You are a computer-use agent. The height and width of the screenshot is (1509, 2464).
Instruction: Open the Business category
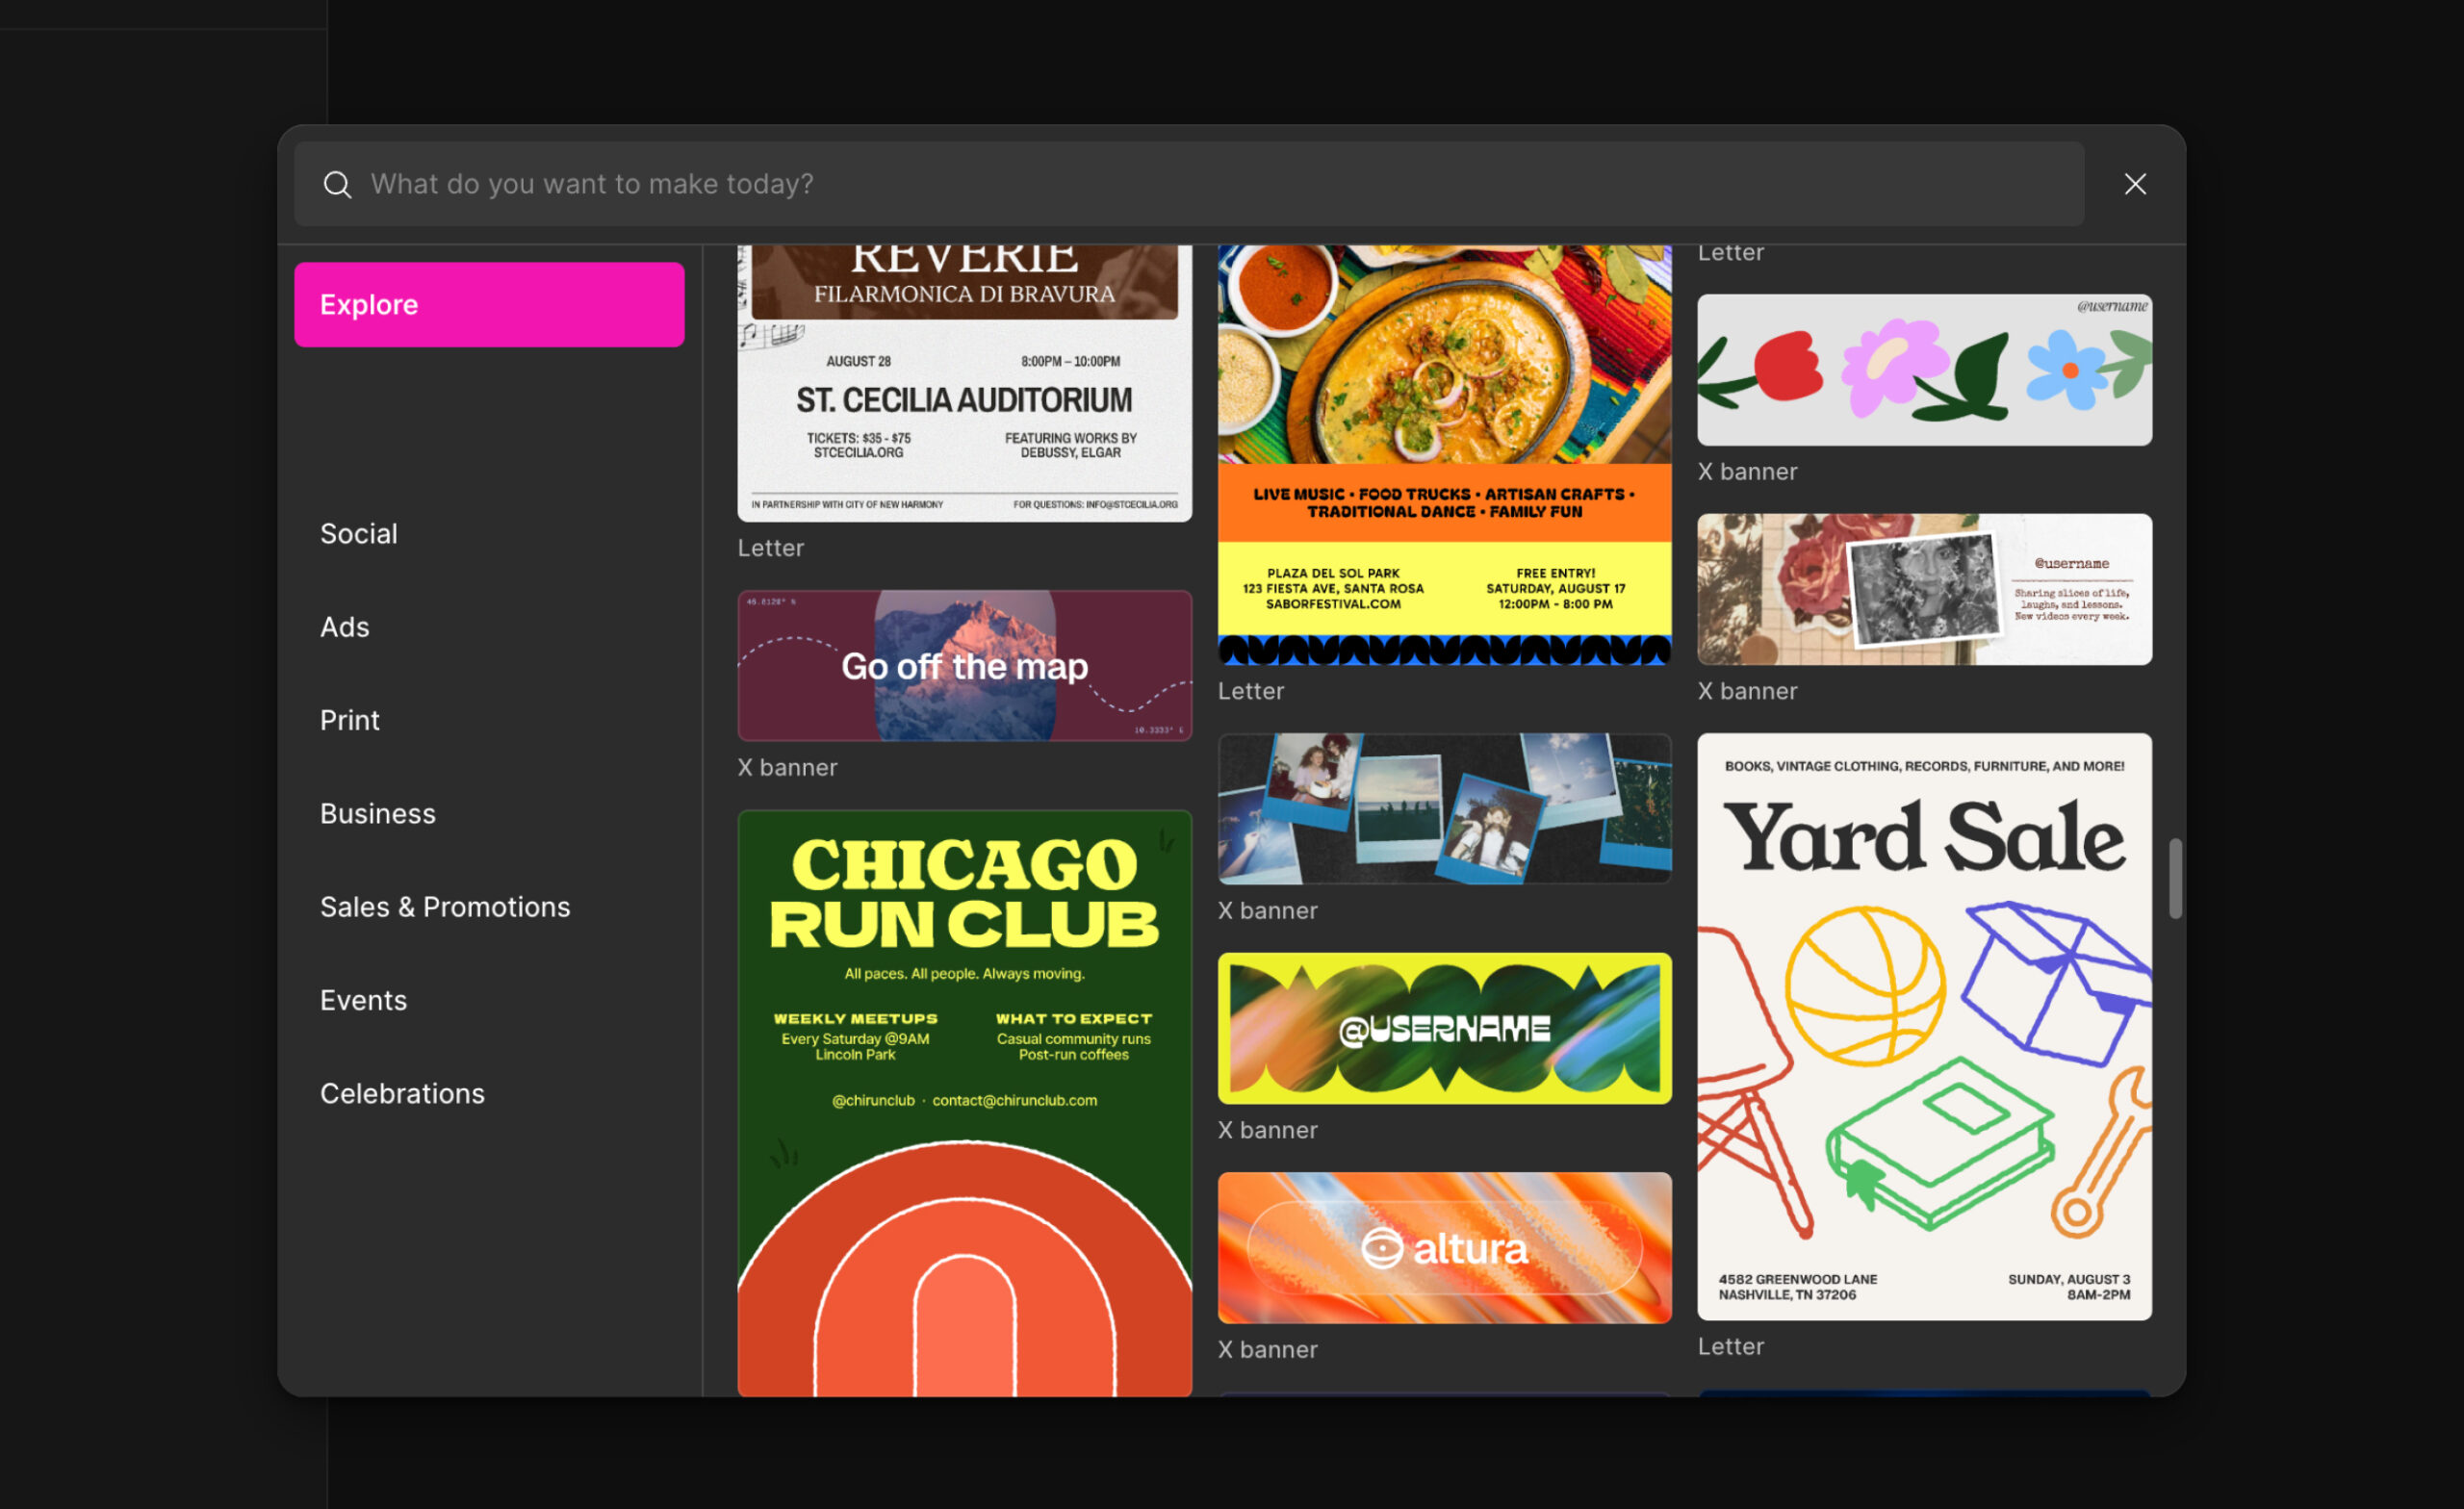377,814
